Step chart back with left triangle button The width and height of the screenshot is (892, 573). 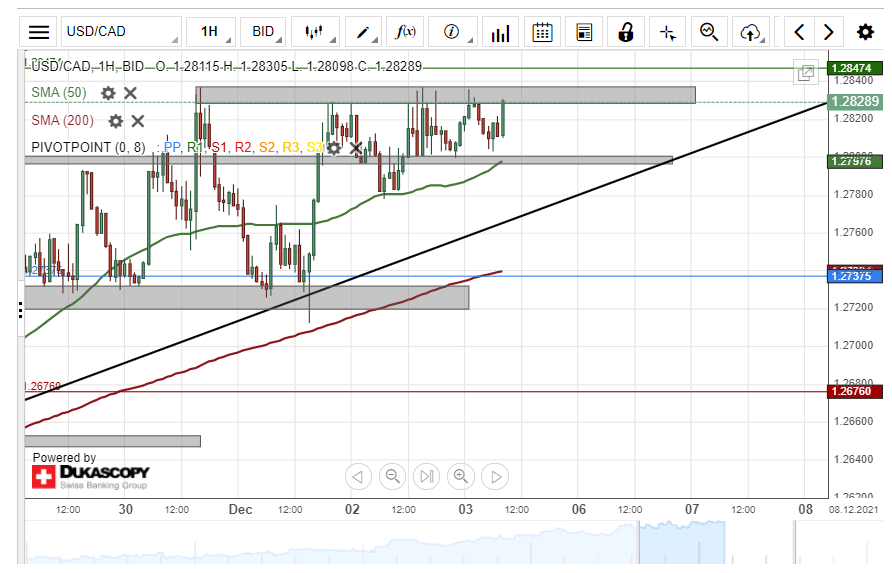(358, 476)
